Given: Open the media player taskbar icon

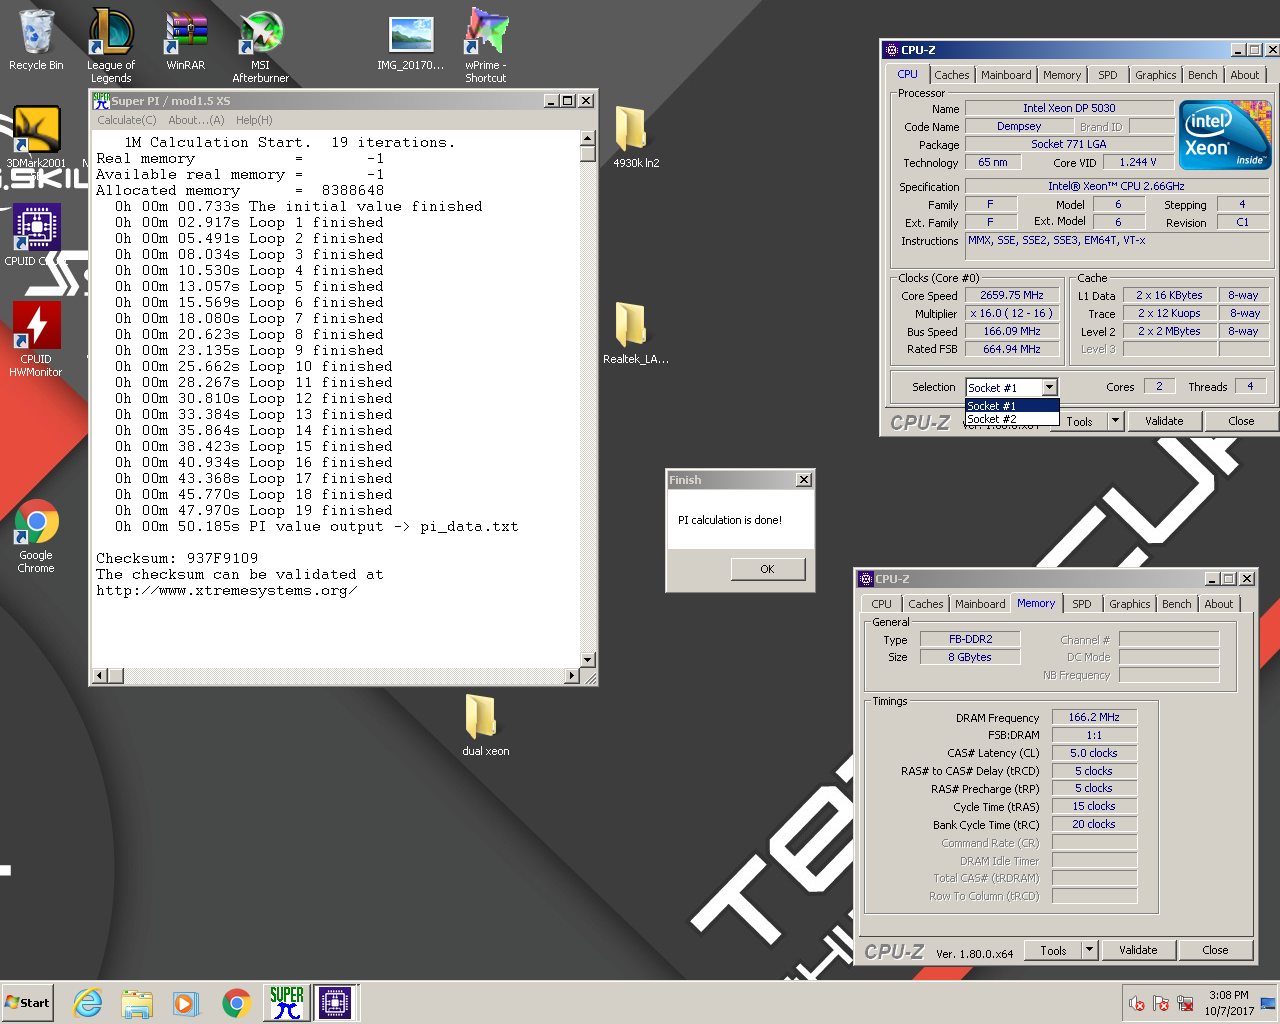Looking at the screenshot, I should 186,1003.
